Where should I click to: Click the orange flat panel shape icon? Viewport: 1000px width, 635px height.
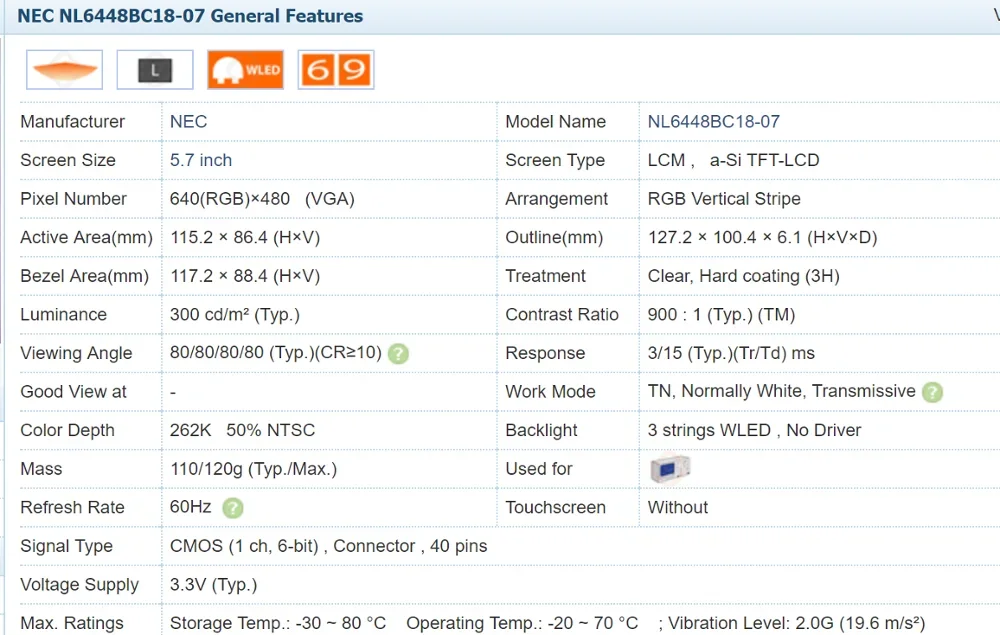(x=64, y=70)
